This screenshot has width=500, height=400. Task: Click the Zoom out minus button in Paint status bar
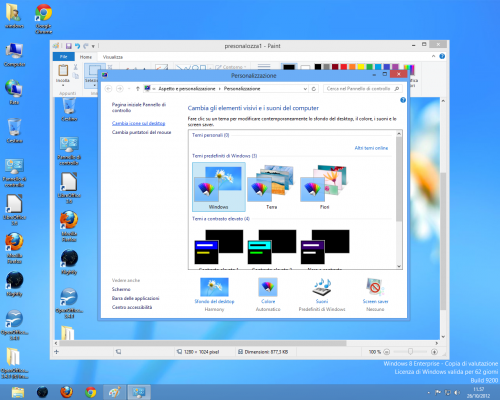point(387,352)
